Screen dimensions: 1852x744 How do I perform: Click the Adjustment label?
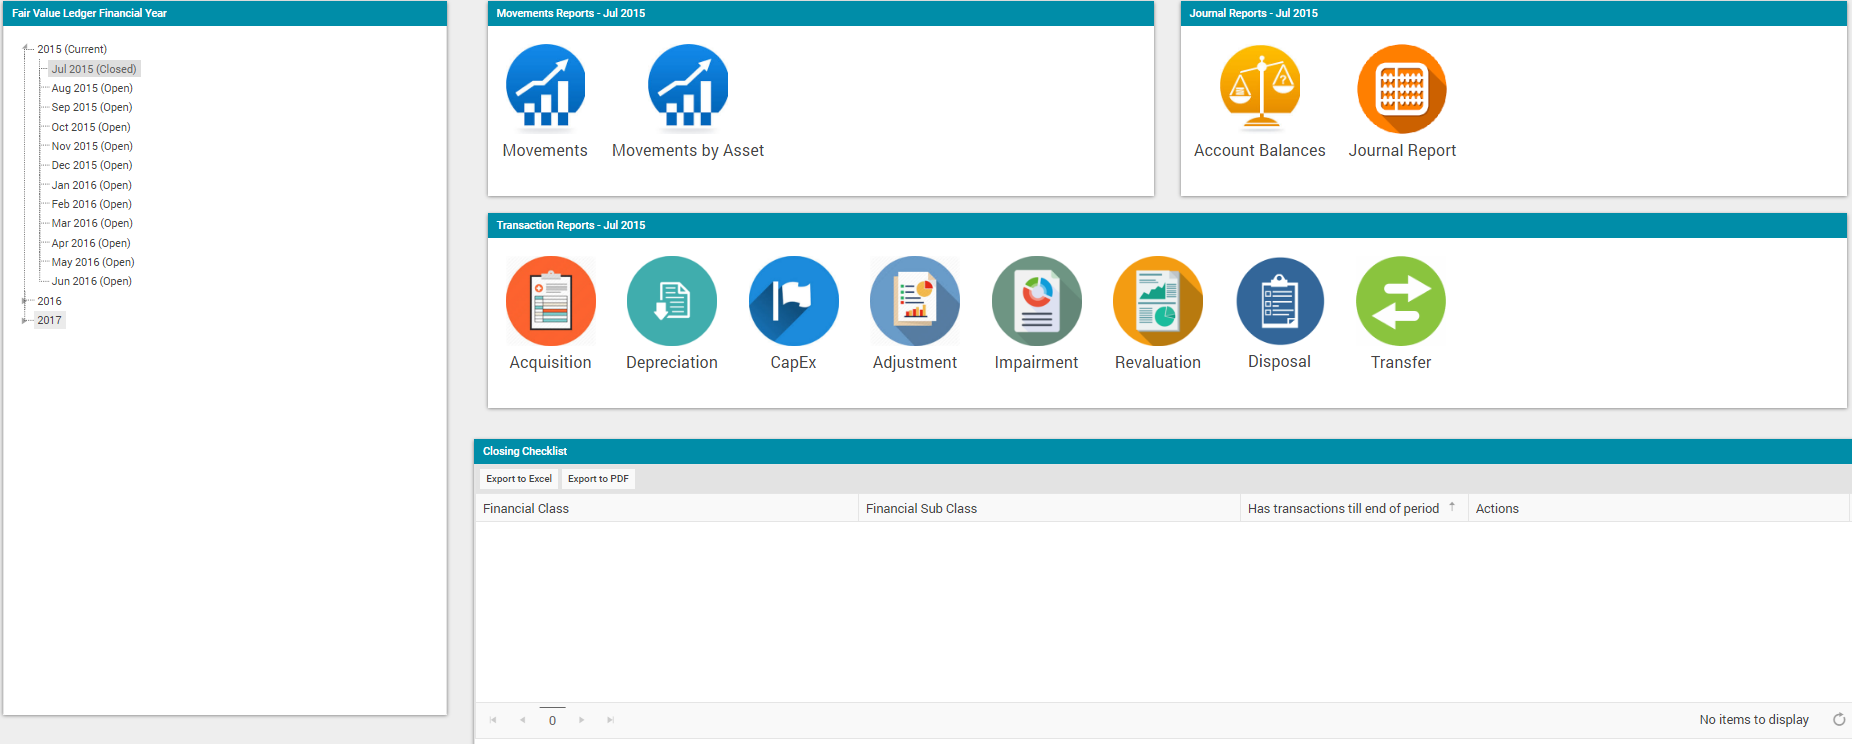click(x=915, y=362)
